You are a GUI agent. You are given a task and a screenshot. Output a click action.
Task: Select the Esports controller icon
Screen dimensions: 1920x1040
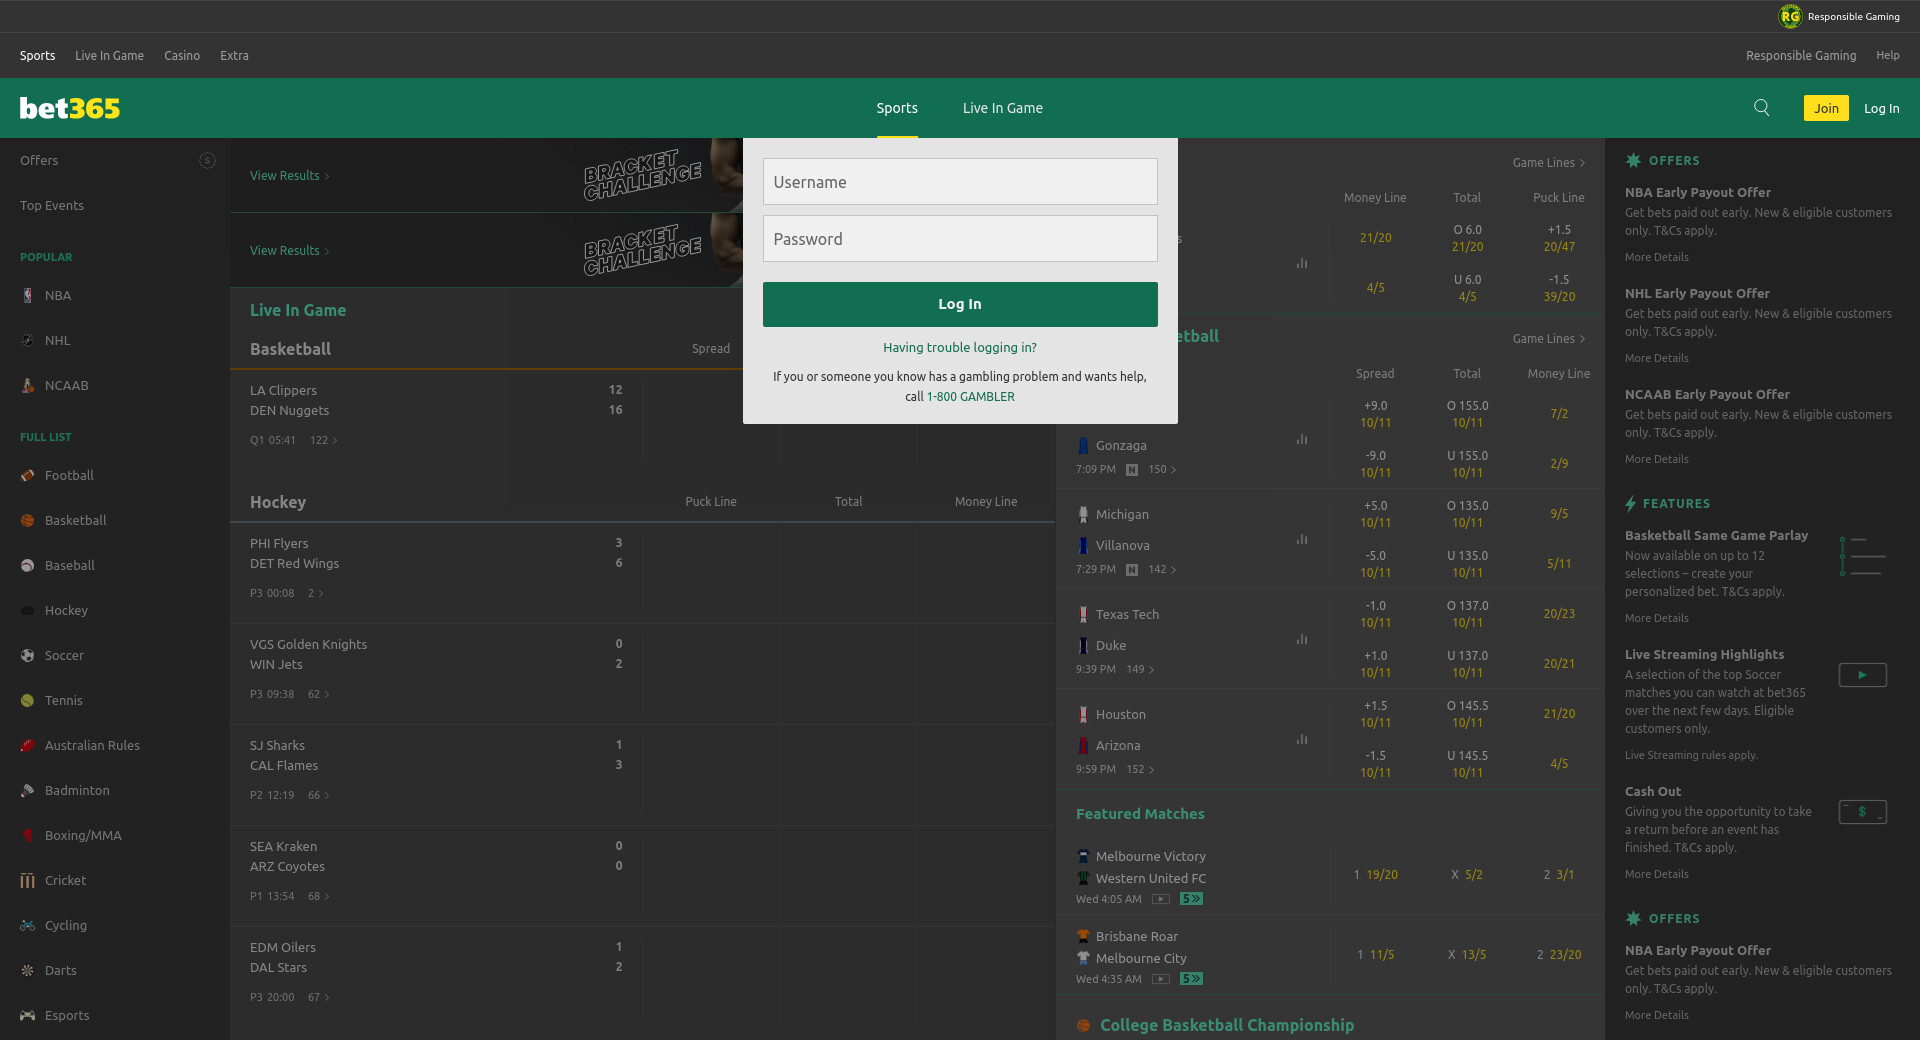(x=28, y=1015)
